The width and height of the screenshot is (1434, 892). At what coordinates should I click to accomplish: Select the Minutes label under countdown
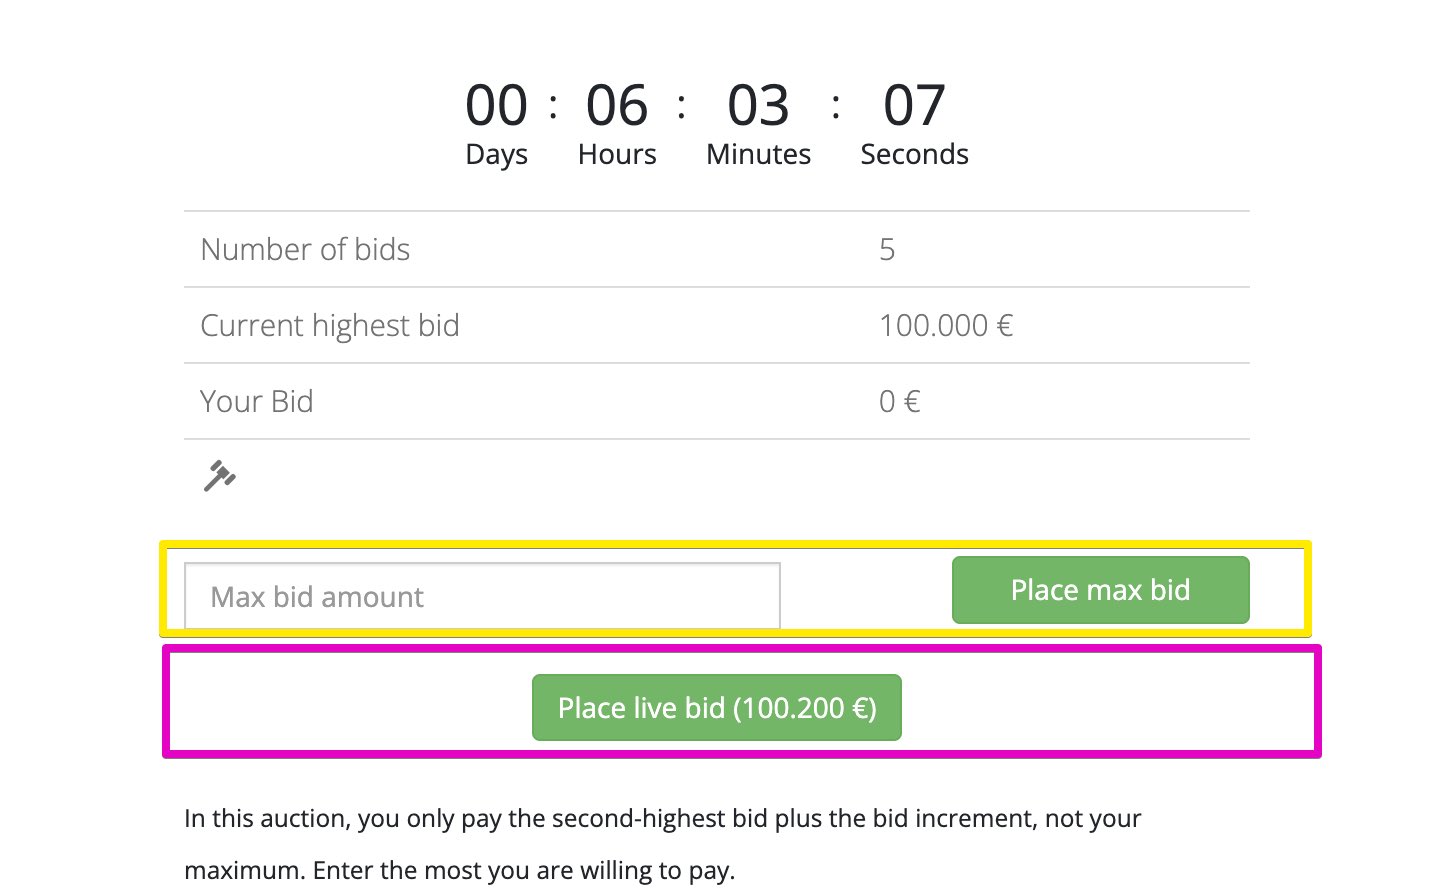pos(758,155)
